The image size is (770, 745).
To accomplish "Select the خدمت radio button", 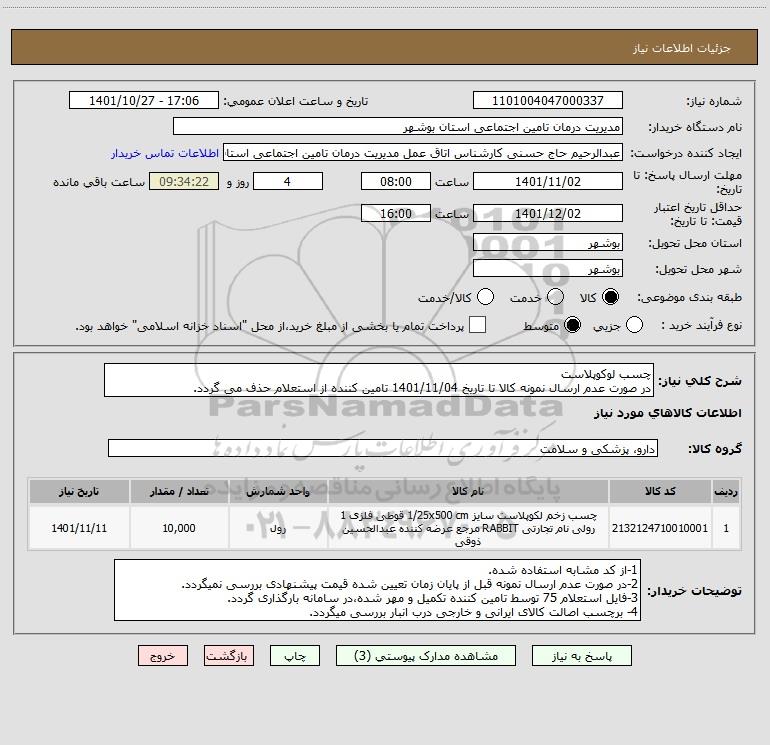I will point(555,297).
